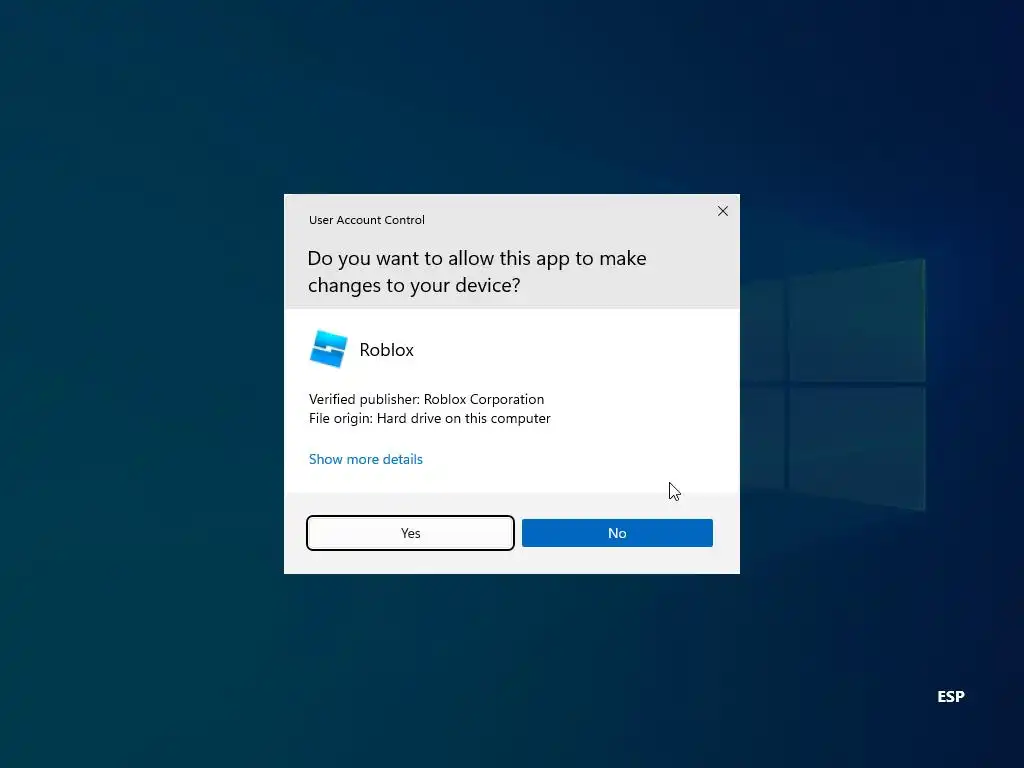Click the 'File origin: Hard drive on this computer' text
Screen dimensions: 1024x768
[x=430, y=418]
